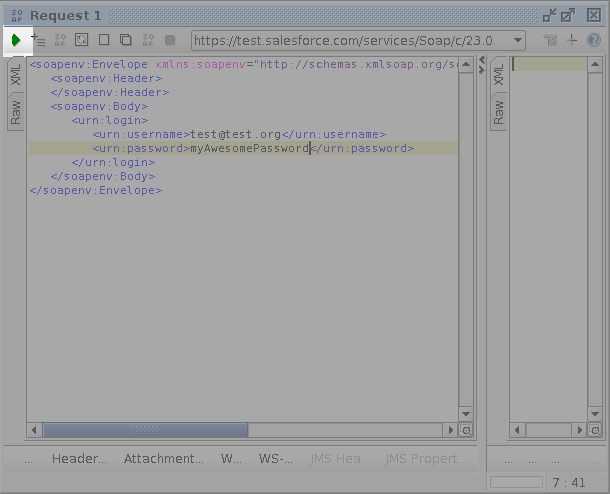Cancel the running request with the stop button
Image resolution: width=610 pixels, height=494 pixels.
pos(170,40)
